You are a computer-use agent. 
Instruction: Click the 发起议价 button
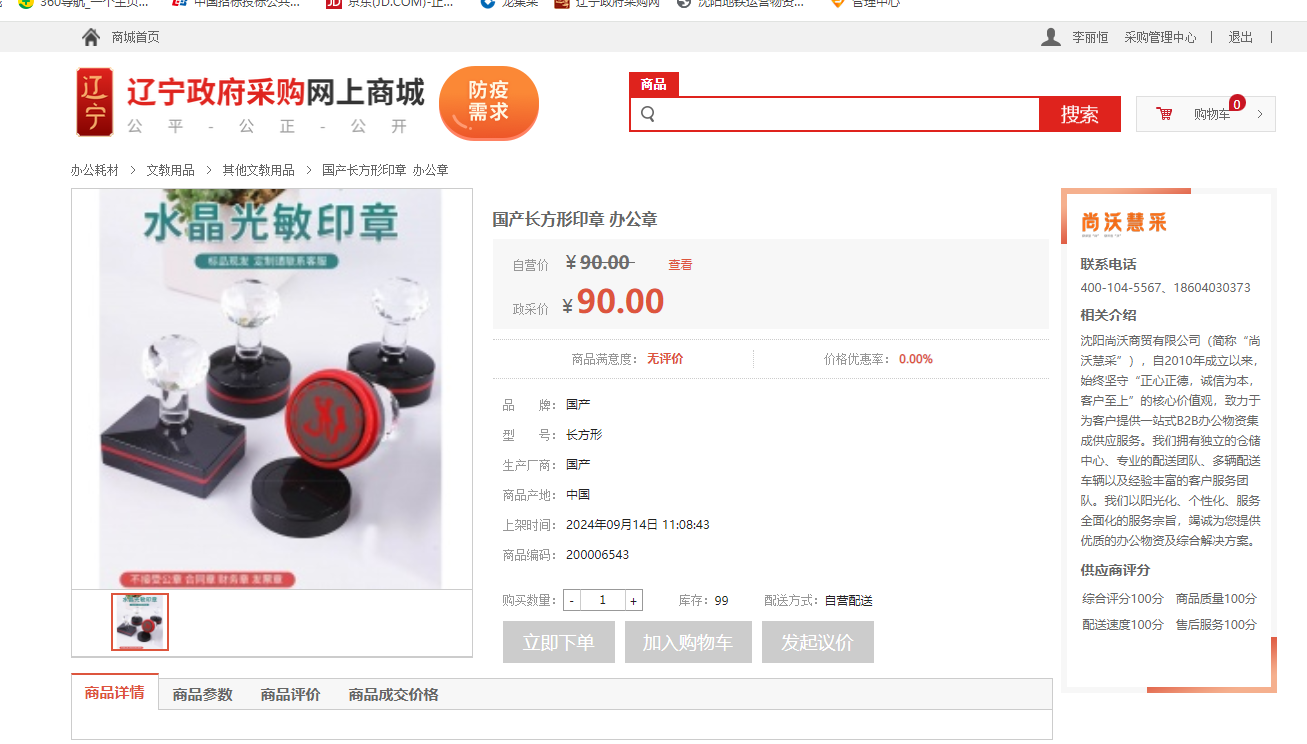tap(818, 642)
